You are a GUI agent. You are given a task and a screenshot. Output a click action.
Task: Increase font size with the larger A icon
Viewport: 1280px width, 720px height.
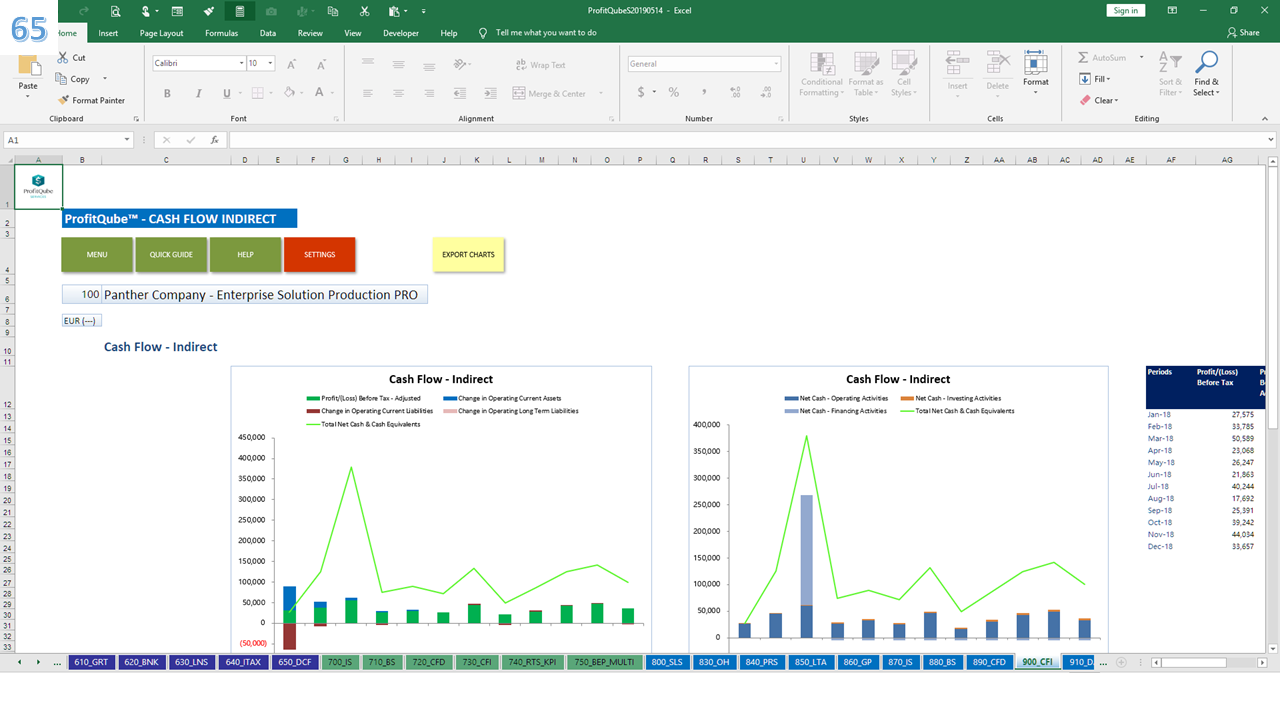pyautogui.click(x=292, y=64)
